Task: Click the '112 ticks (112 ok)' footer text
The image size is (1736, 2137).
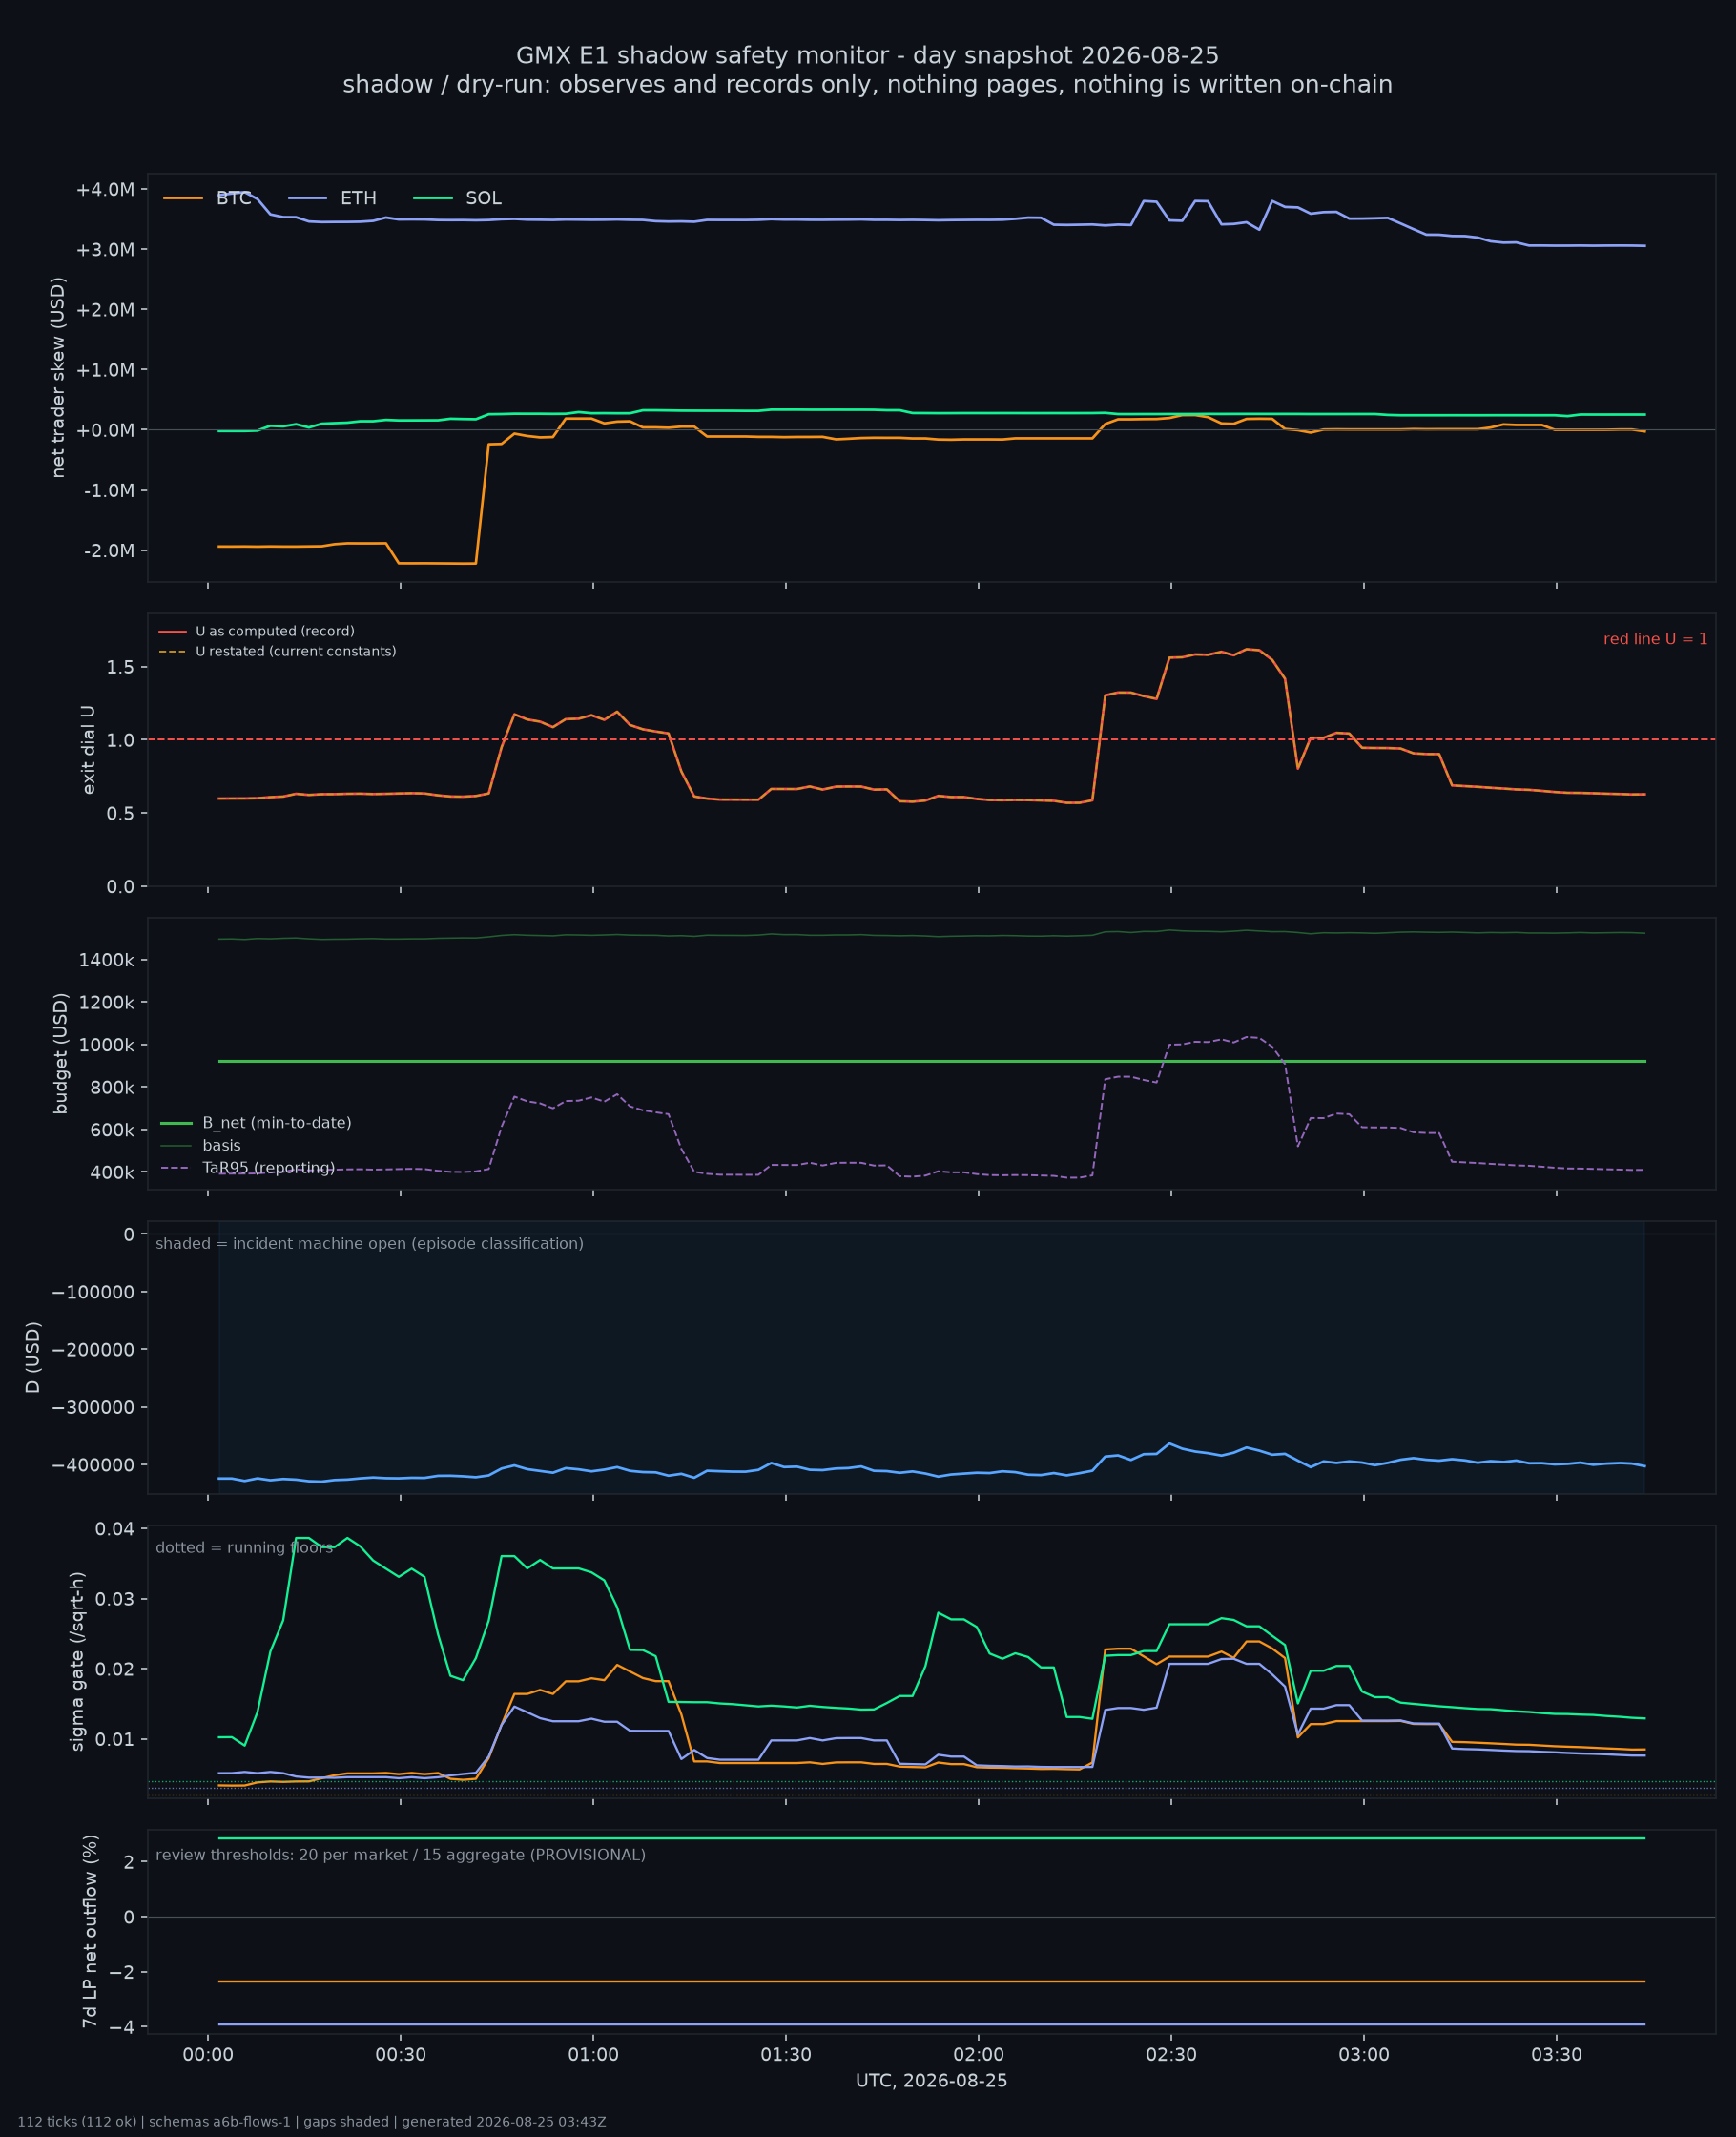Action: 77,2122
